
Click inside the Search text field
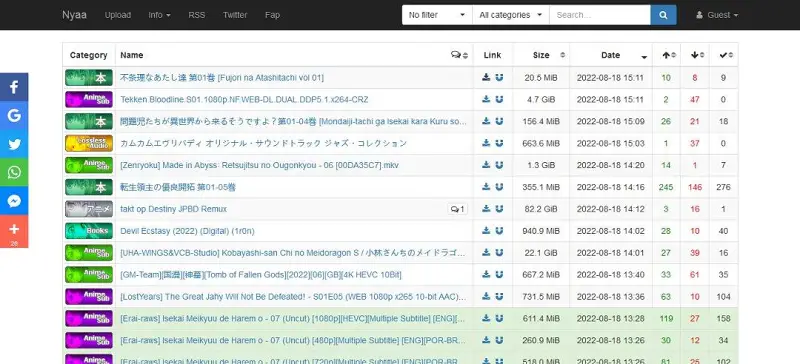[599, 15]
